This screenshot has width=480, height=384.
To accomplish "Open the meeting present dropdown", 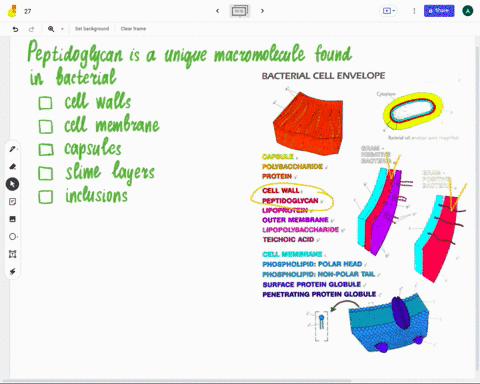I will click(389, 11).
